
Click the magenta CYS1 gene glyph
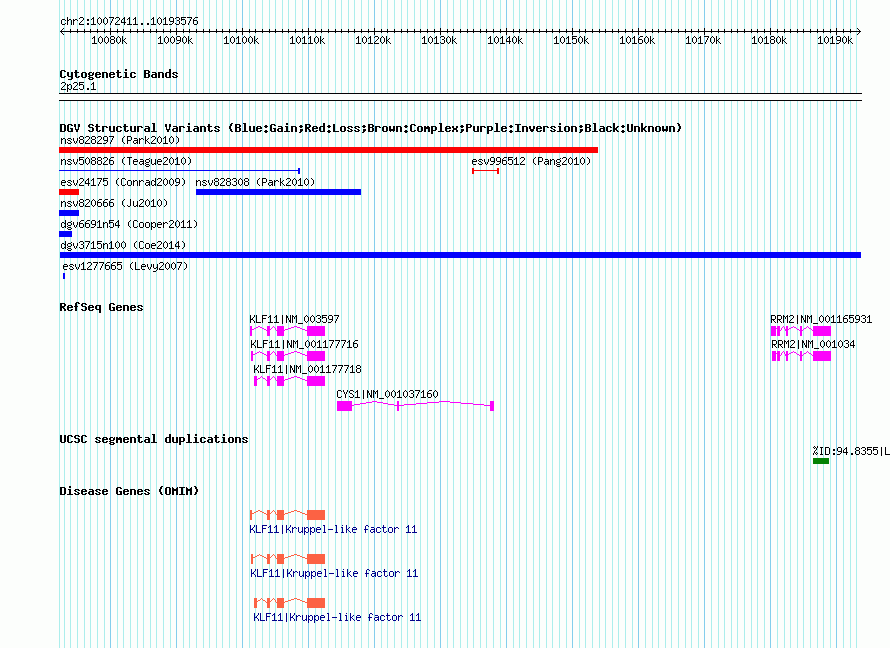point(415,406)
